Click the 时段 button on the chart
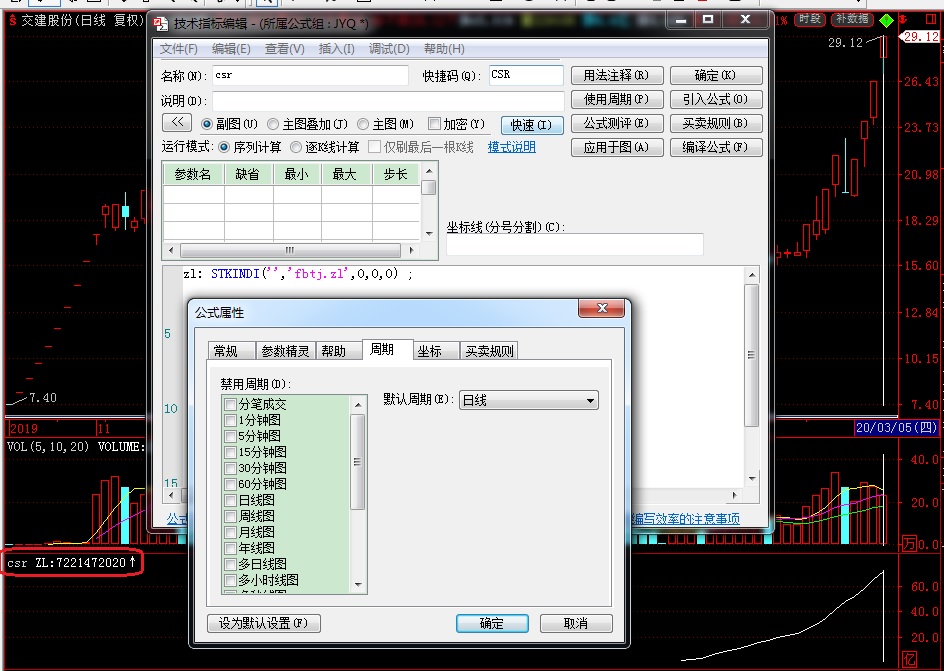944x671 pixels. click(810, 19)
